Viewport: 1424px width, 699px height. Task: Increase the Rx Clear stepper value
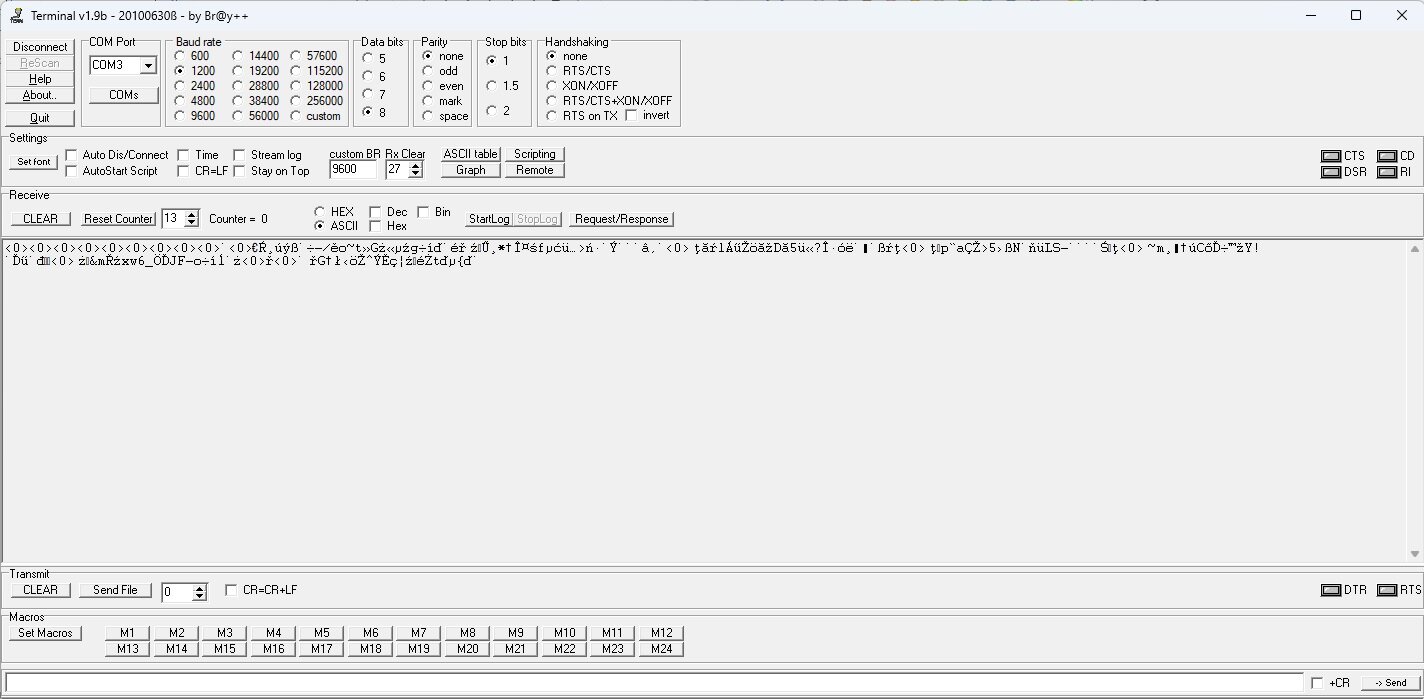point(416,166)
